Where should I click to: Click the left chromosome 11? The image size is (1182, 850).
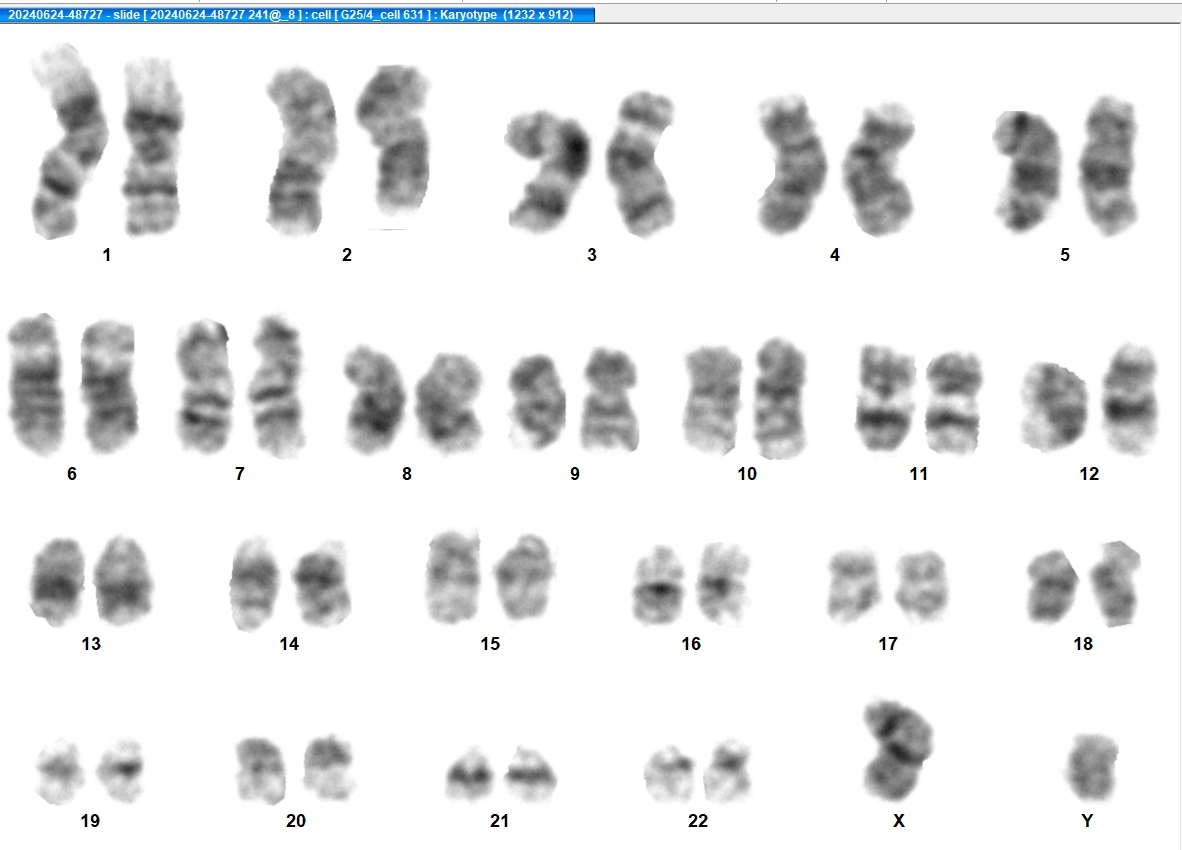click(x=885, y=398)
